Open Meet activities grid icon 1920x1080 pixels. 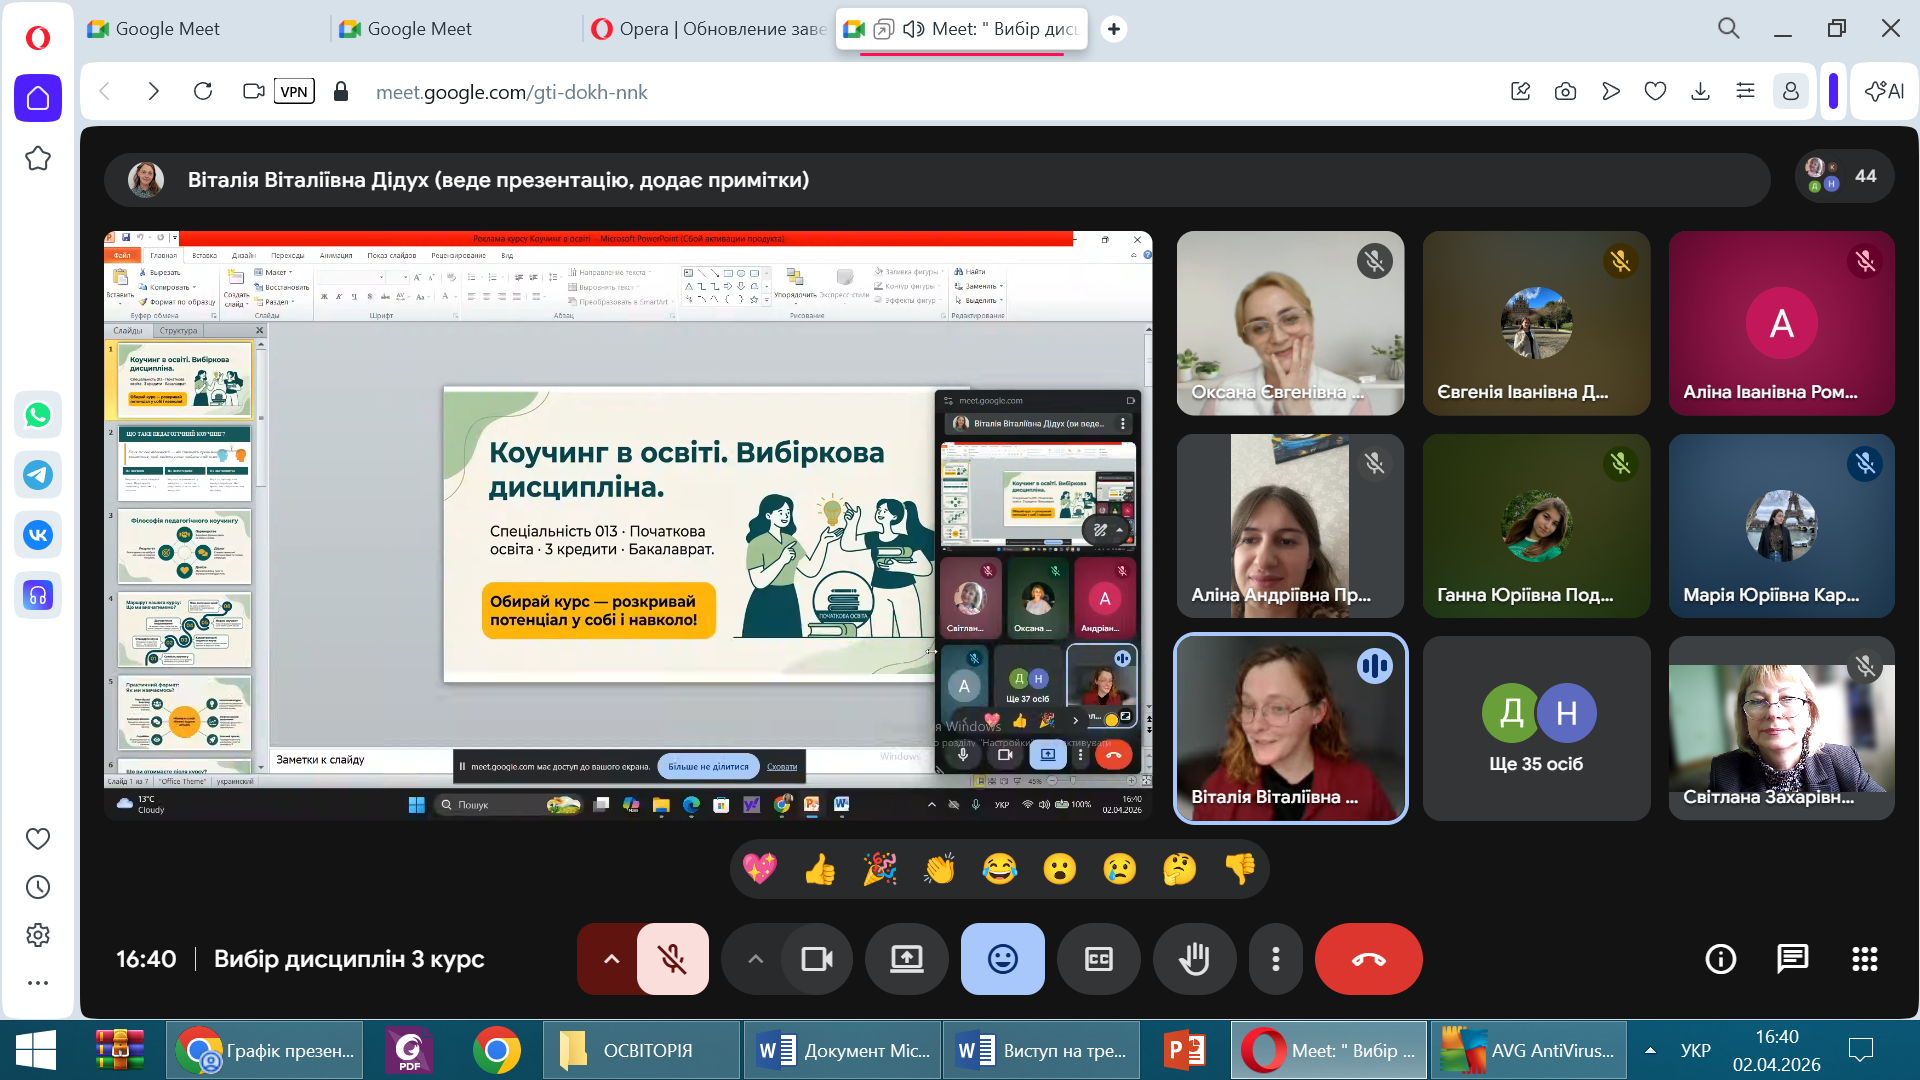(1864, 959)
